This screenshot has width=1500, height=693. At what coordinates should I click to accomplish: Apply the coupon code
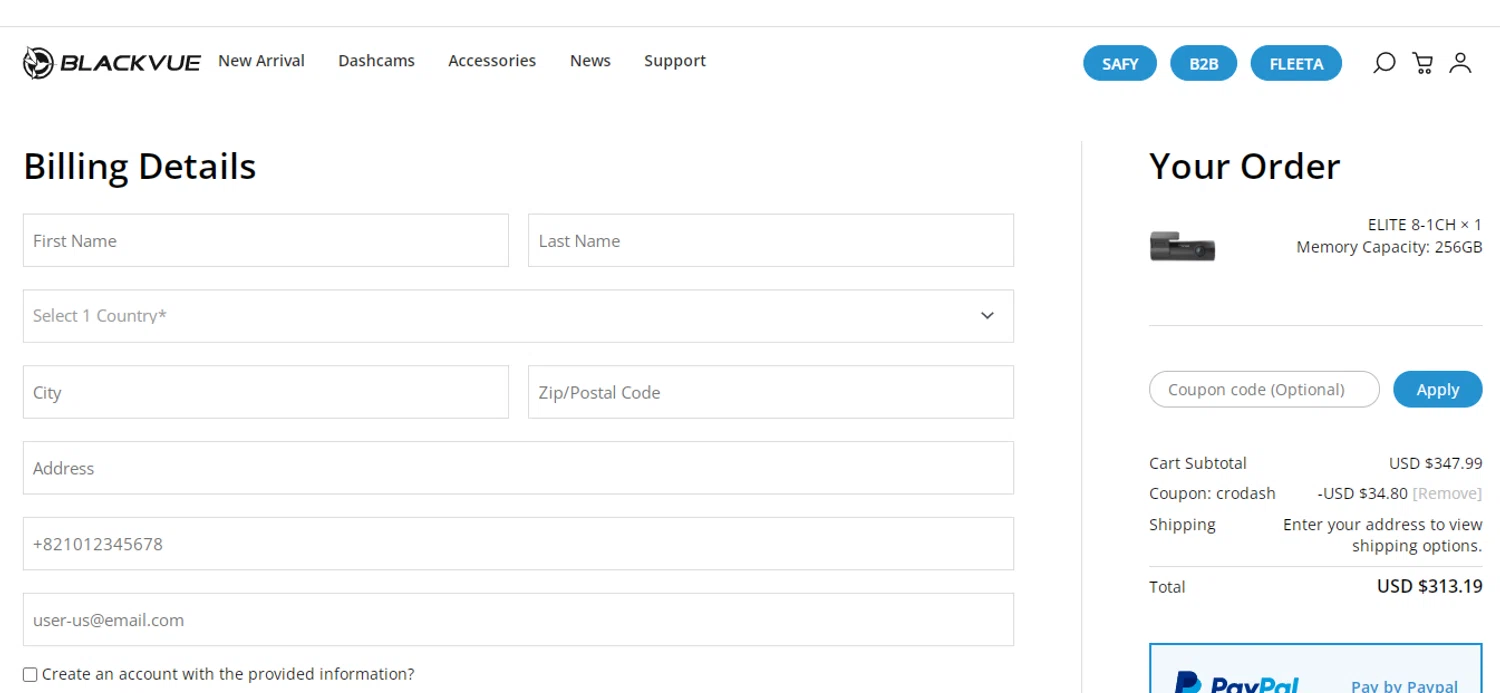click(x=1437, y=389)
